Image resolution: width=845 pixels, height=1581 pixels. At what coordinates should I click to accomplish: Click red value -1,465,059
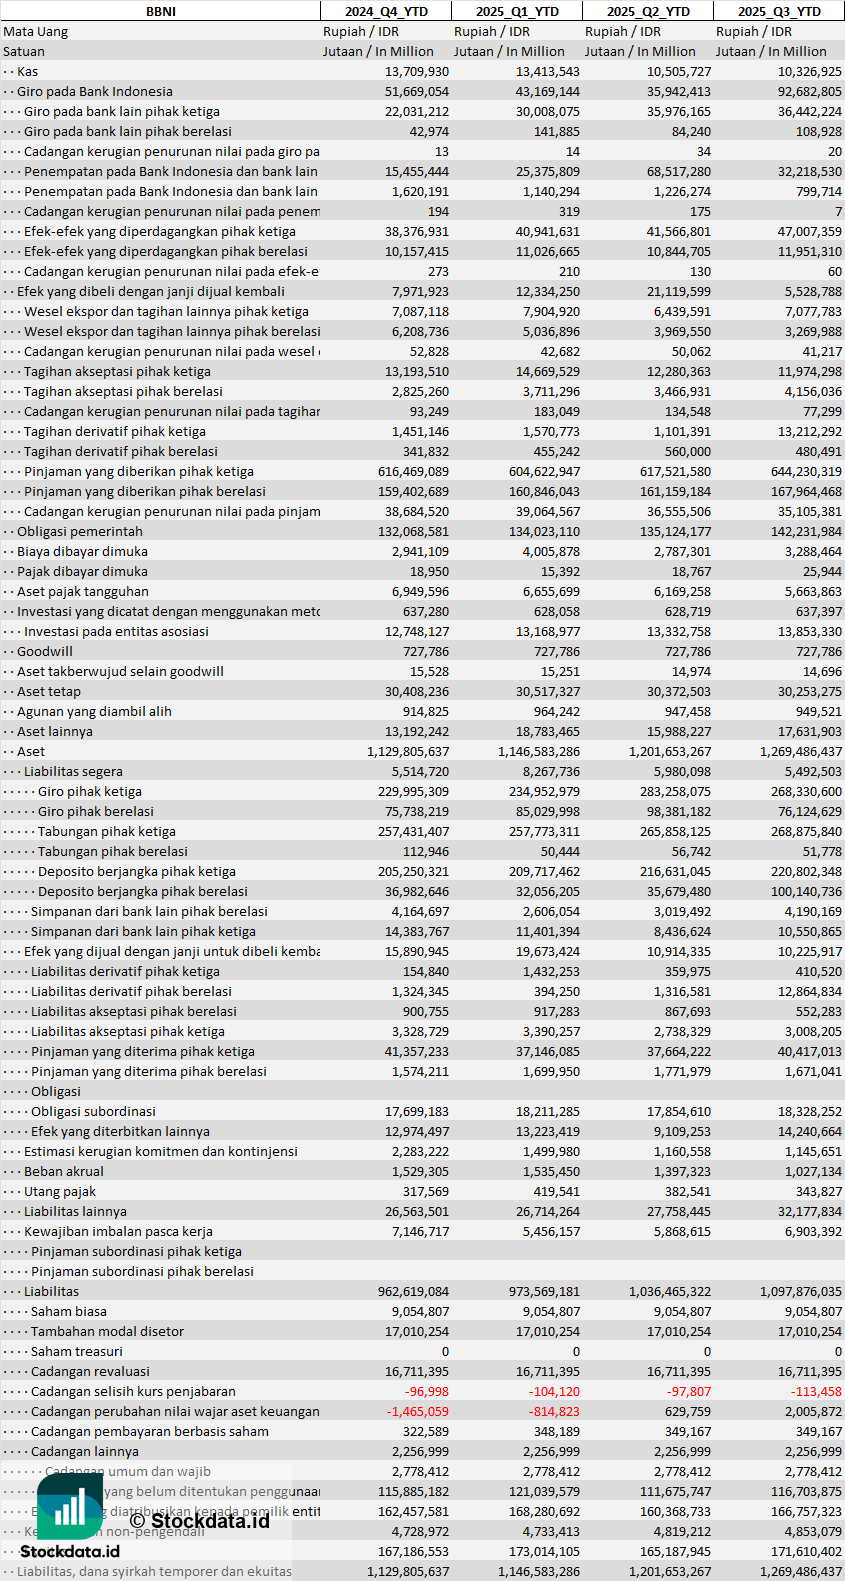[x=418, y=1411]
